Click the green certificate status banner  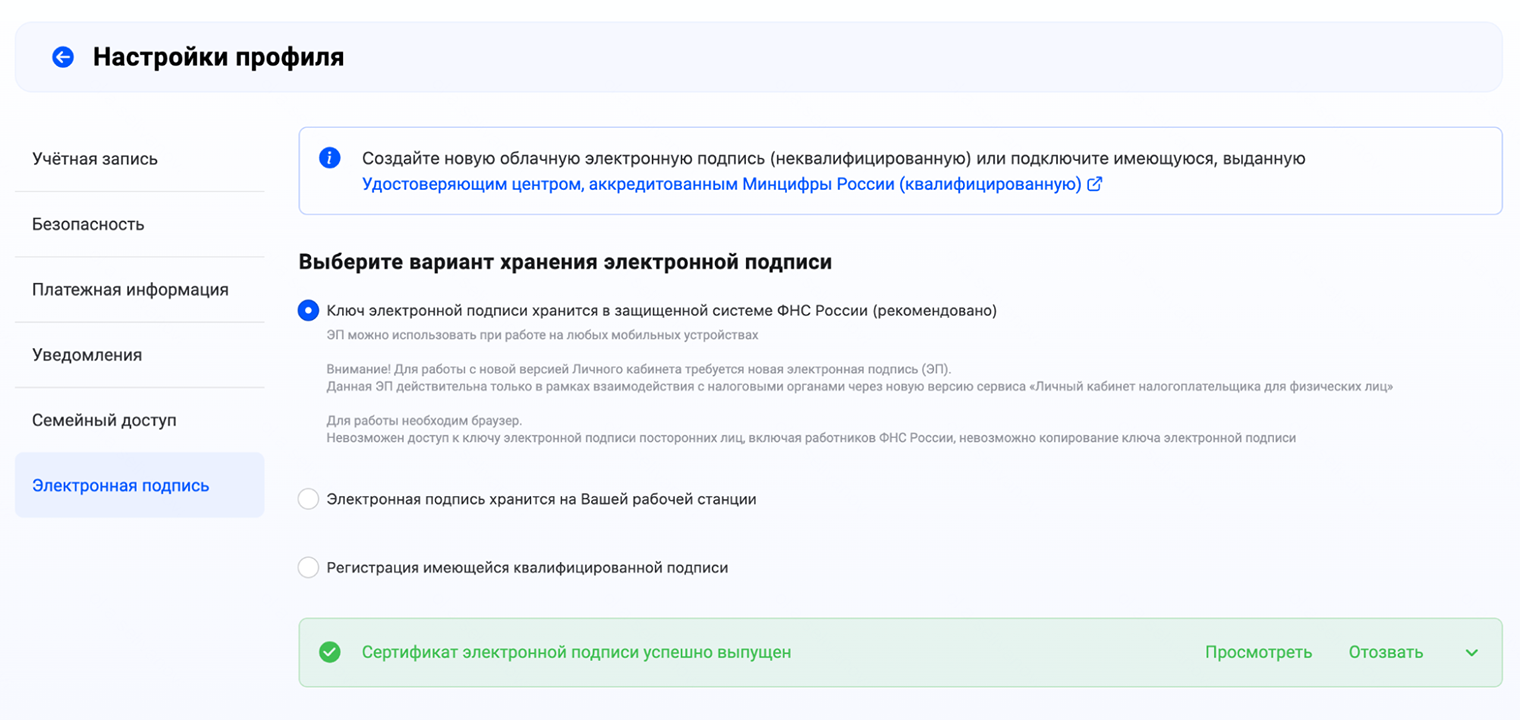click(900, 651)
